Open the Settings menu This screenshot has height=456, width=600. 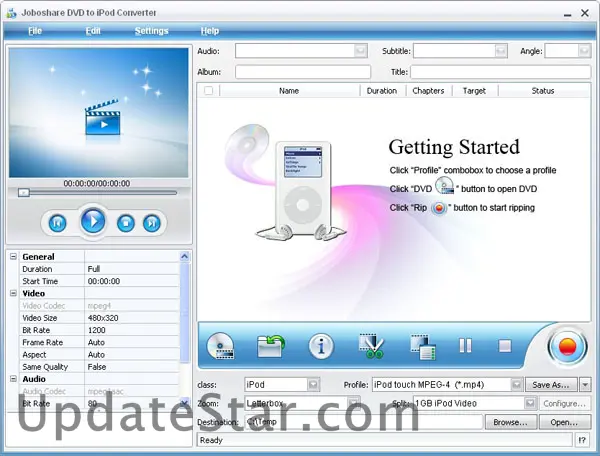click(152, 31)
